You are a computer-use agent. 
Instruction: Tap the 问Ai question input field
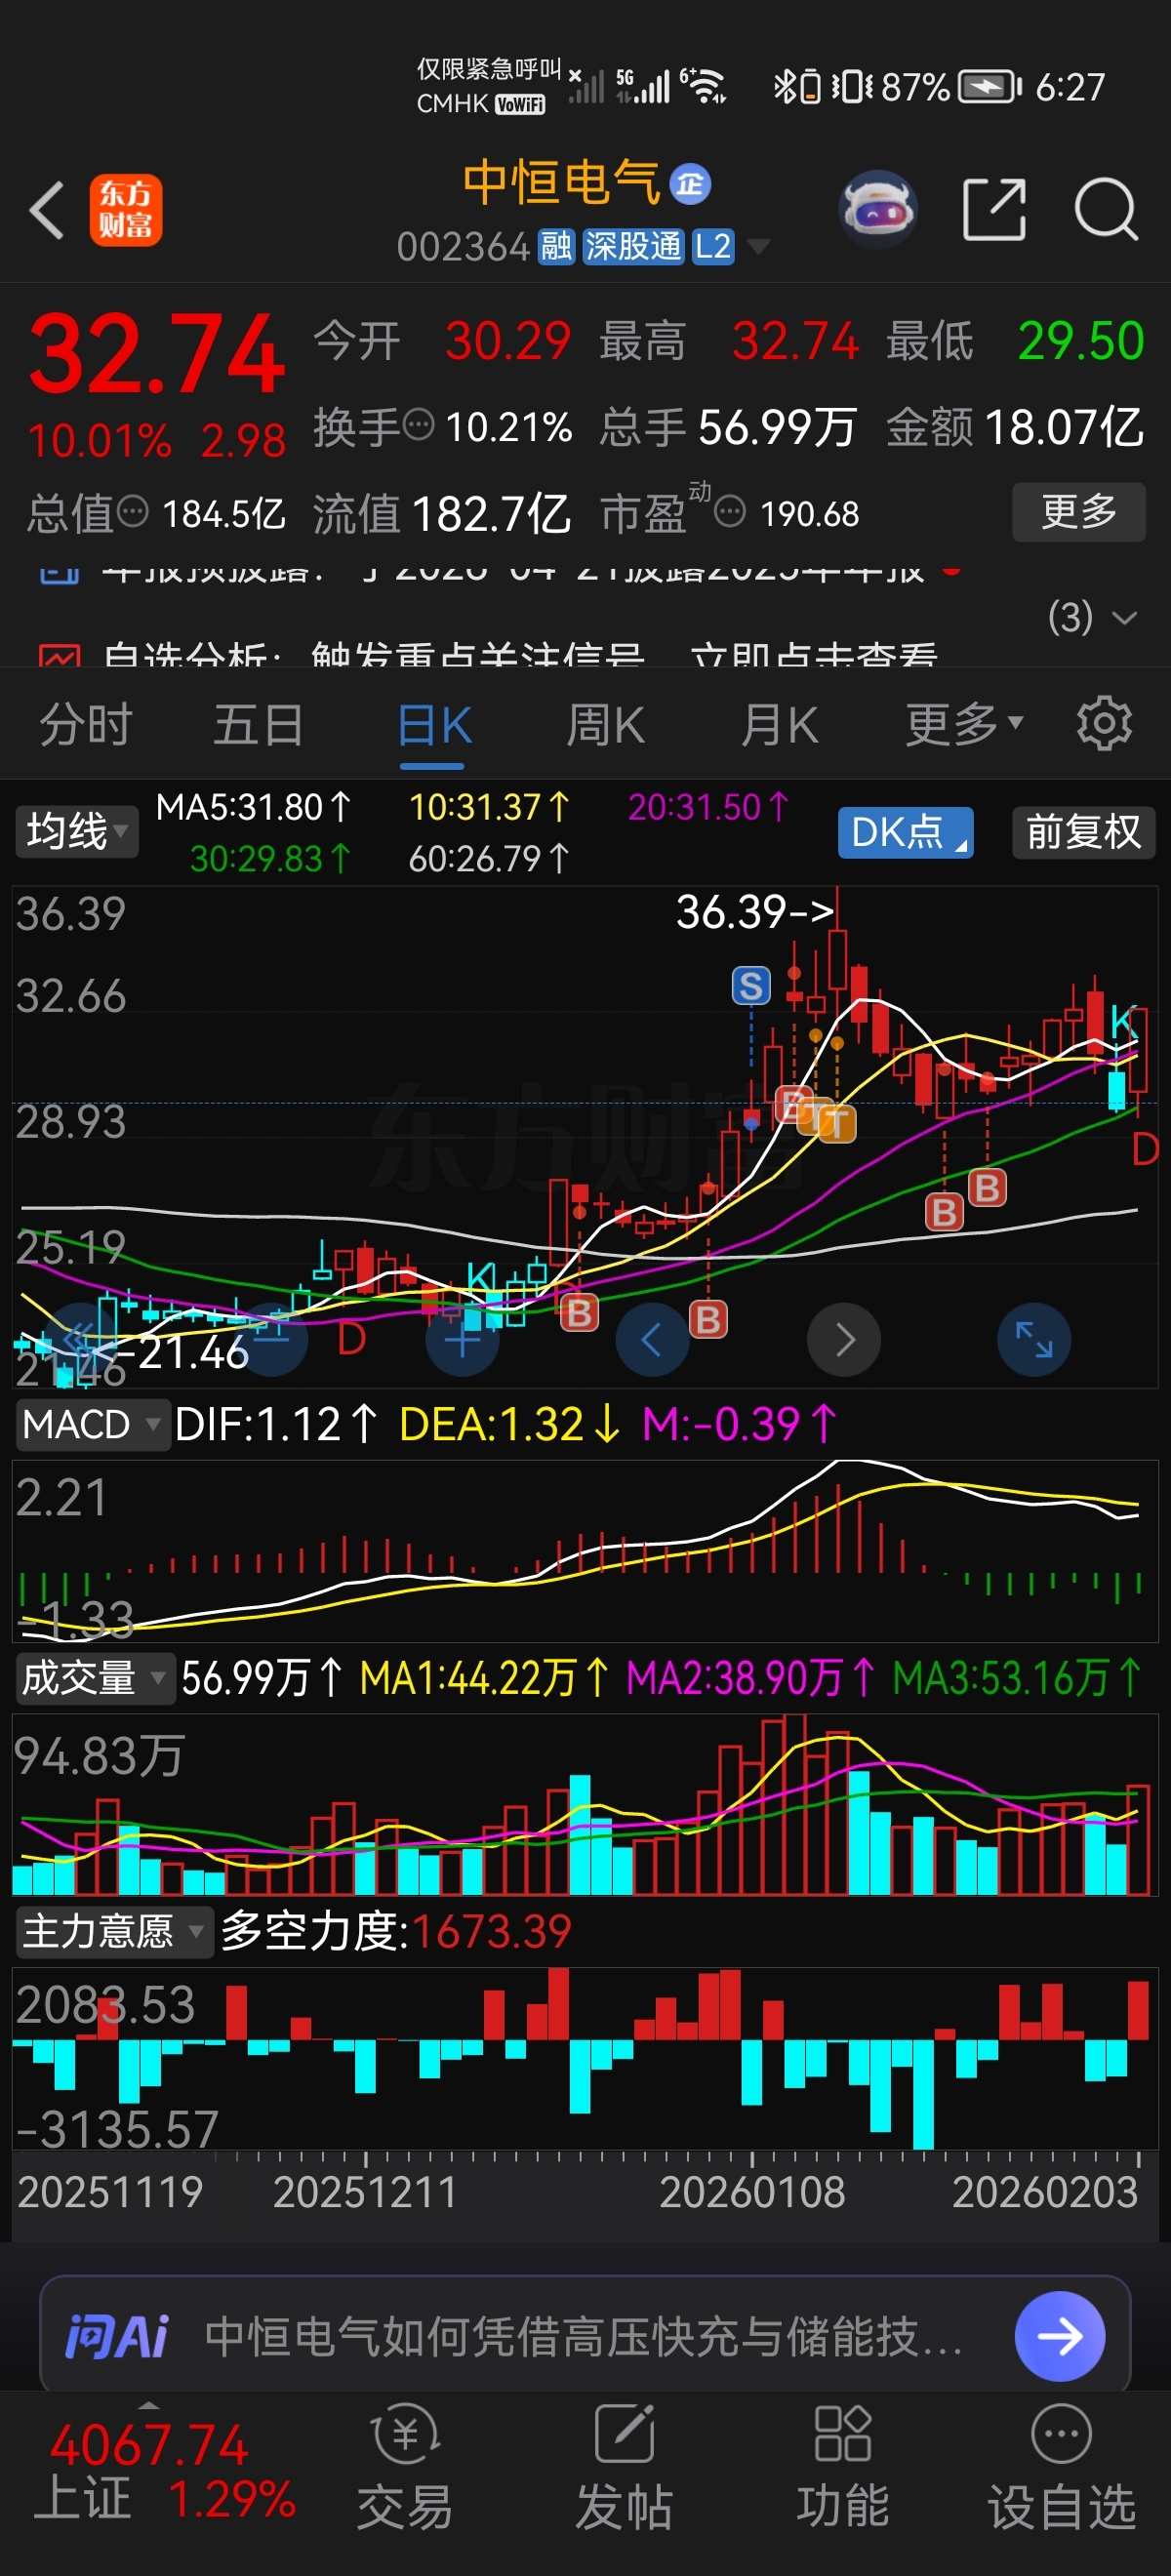tap(584, 2337)
